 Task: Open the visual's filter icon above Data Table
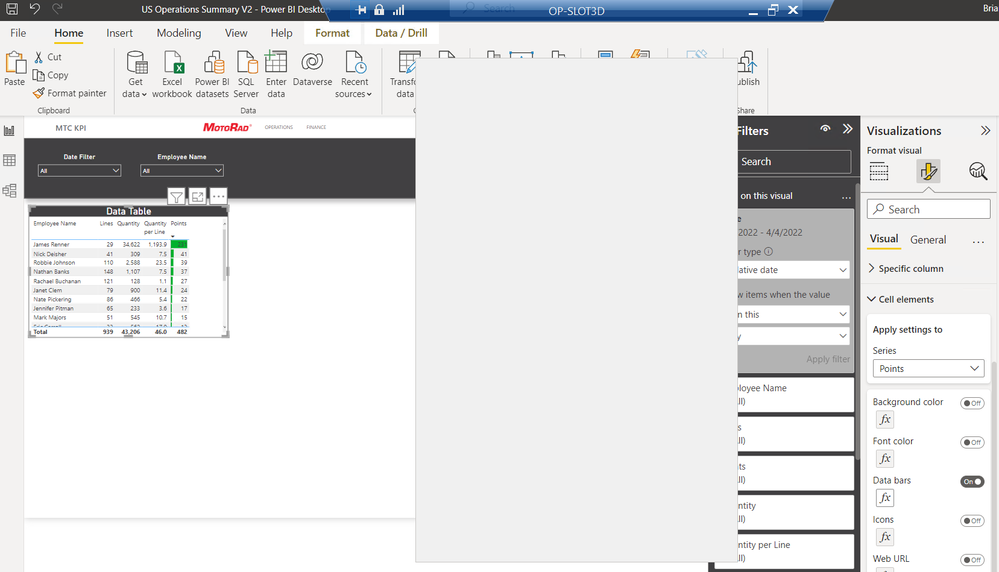pos(176,196)
